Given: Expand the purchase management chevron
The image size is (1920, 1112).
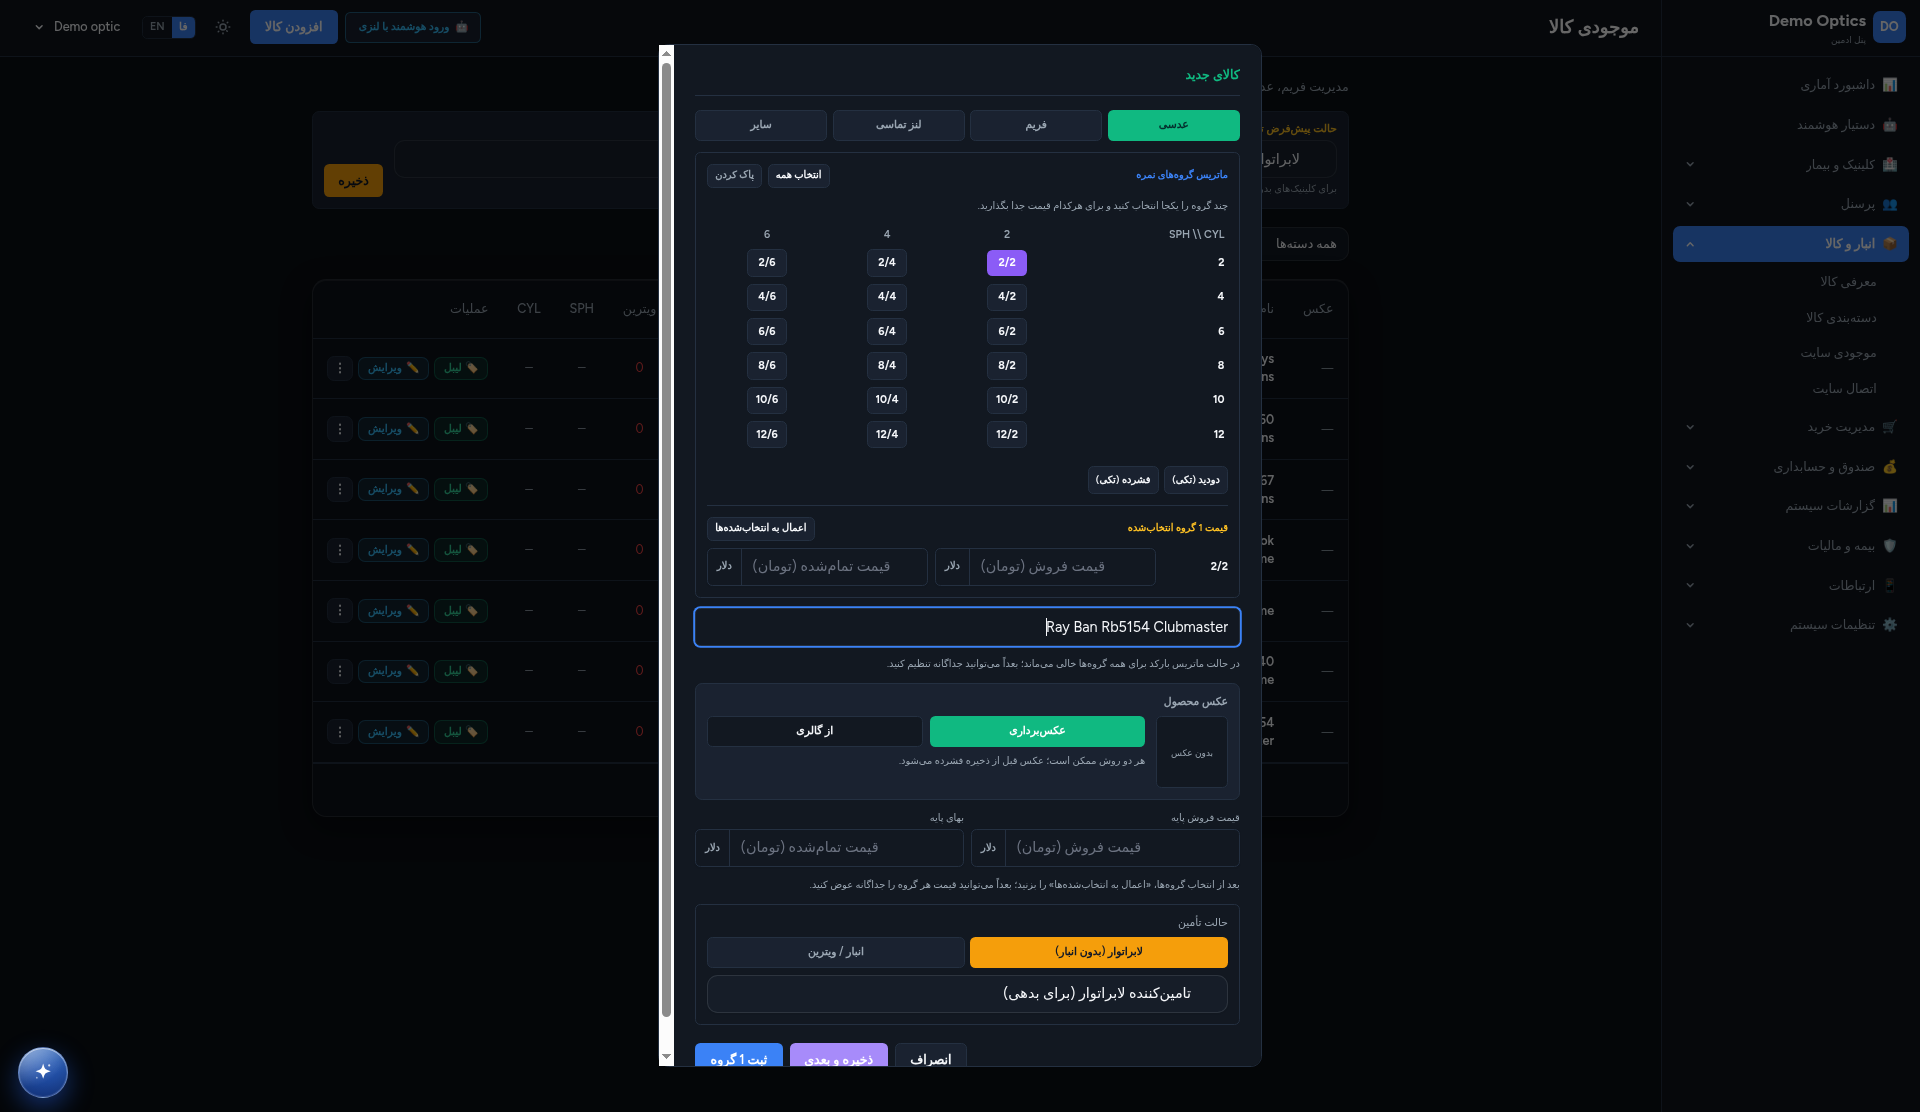Looking at the screenshot, I should point(1690,427).
